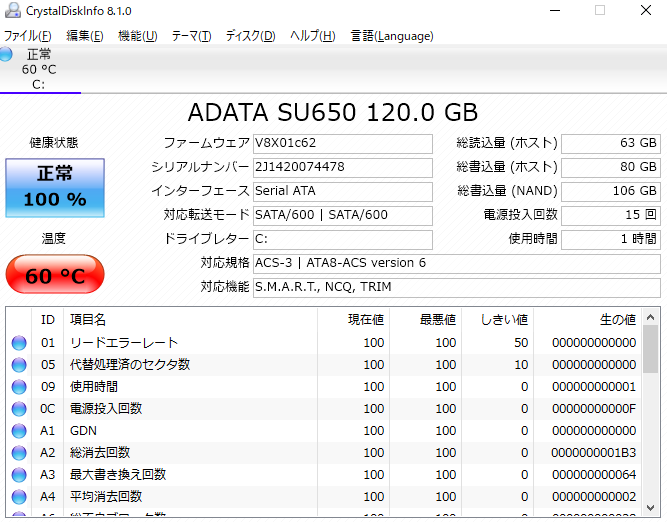The width and height of the screenshot is (667, 522).
Task: Select the リードエラーレート attribute row text
Action: 124,343
